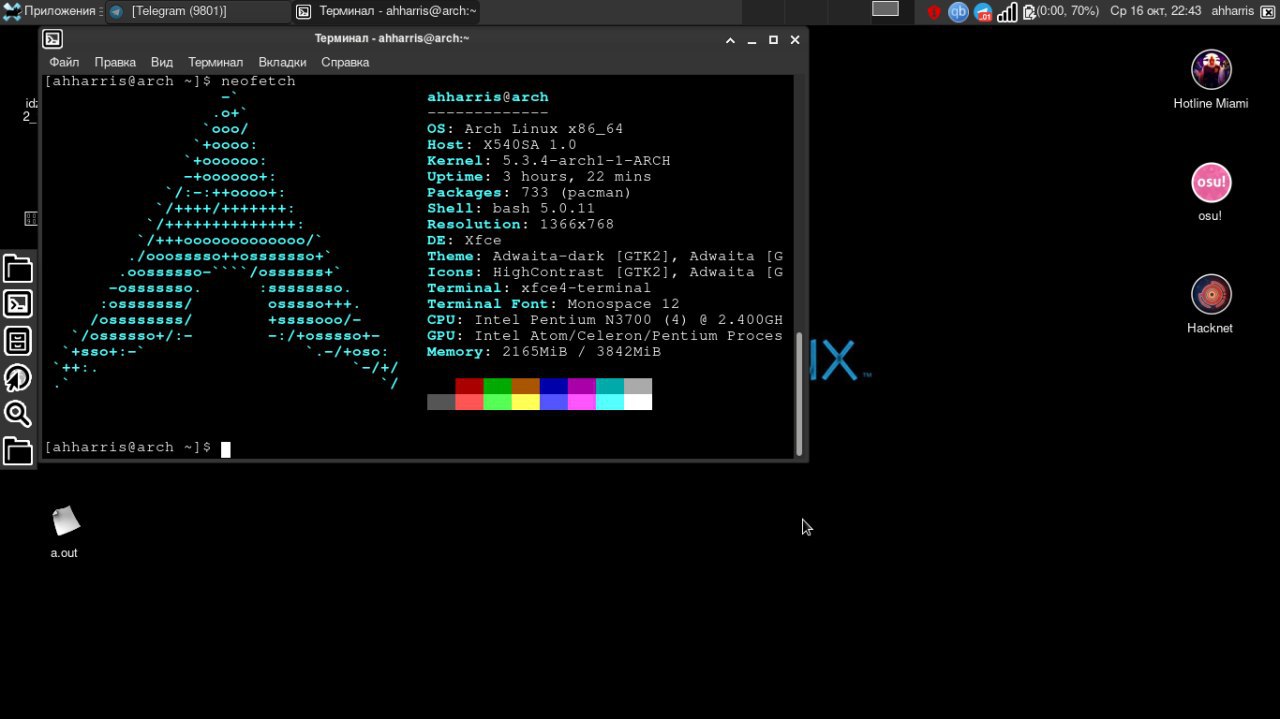
Task: Click the Resolution: 1366x768 line
Action: pos(521,225)
